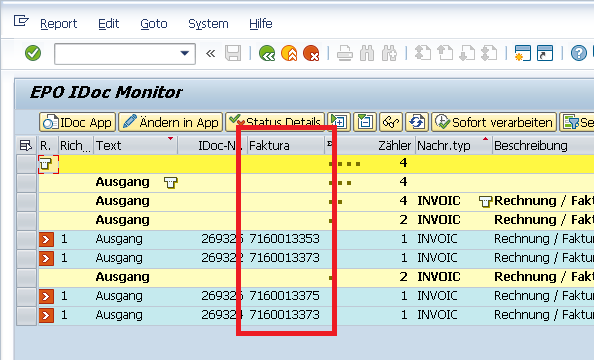Open Find with the binoculars icon
The width and height of the screenshot is (594, 360).
pos(367,53)
